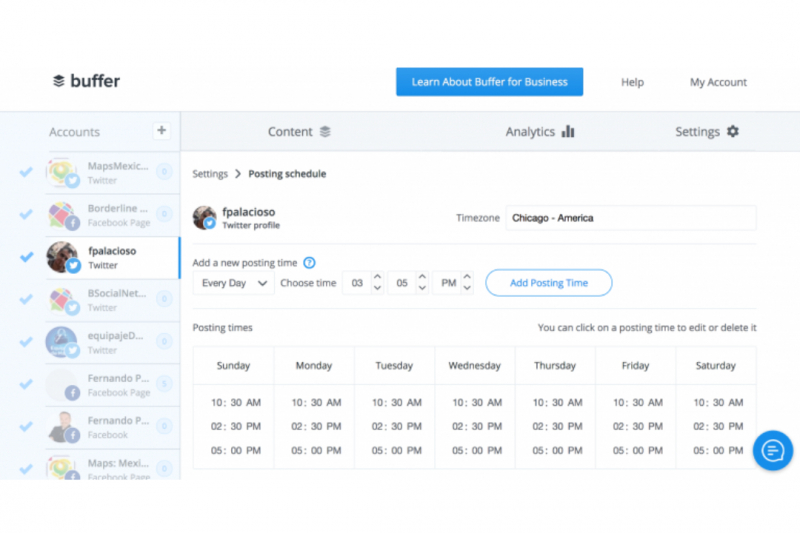Screen dimensions: 800x533
Task: Toggle checkmark for BSocialNet account
Action: (26, 300)
